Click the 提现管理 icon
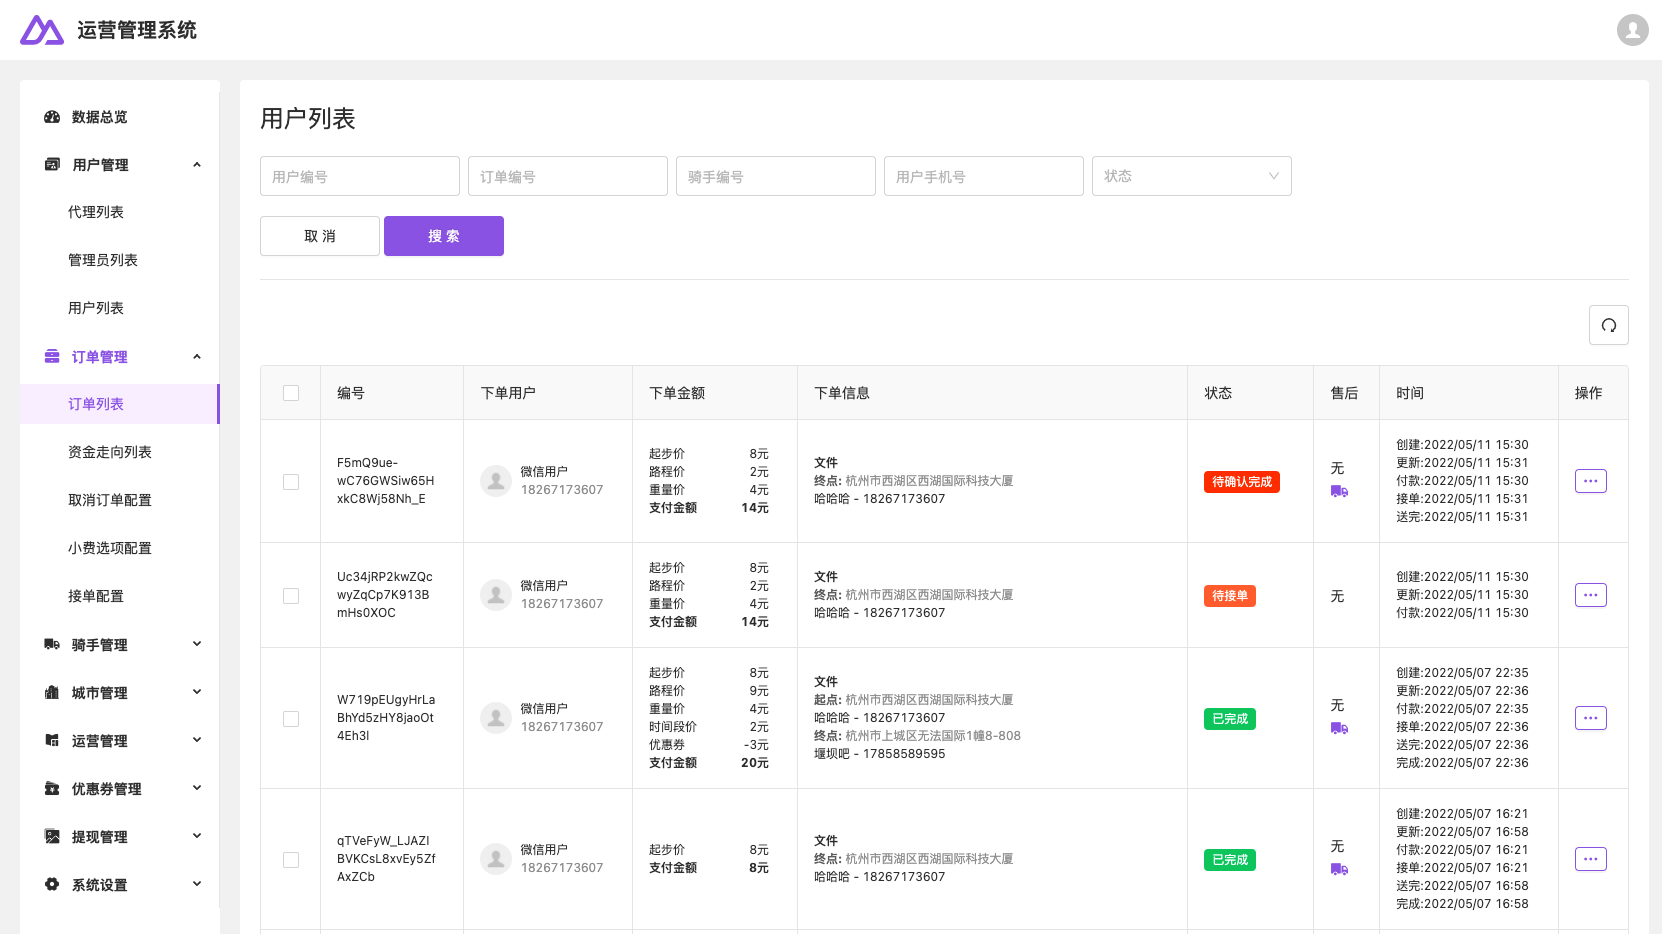Viewport: 1662px width, 934px height. click(52, 836)
